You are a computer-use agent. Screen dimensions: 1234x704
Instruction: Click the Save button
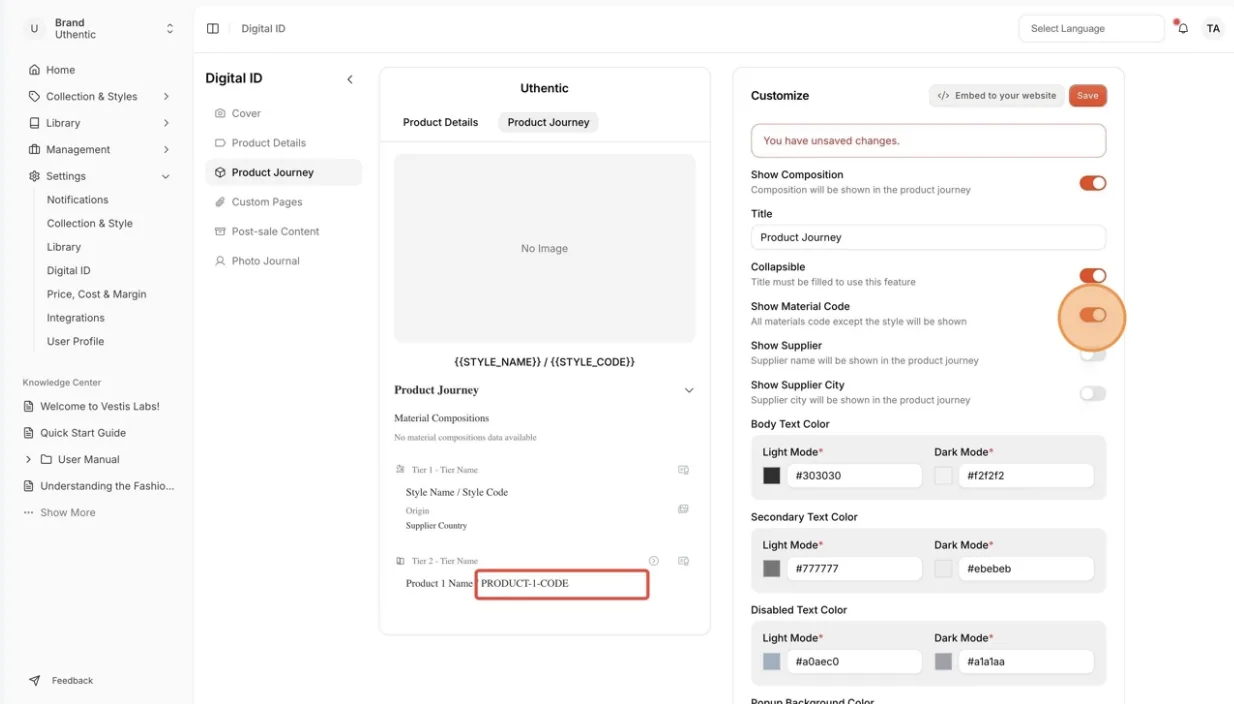pyautogui.click(x=1088, y=96)
